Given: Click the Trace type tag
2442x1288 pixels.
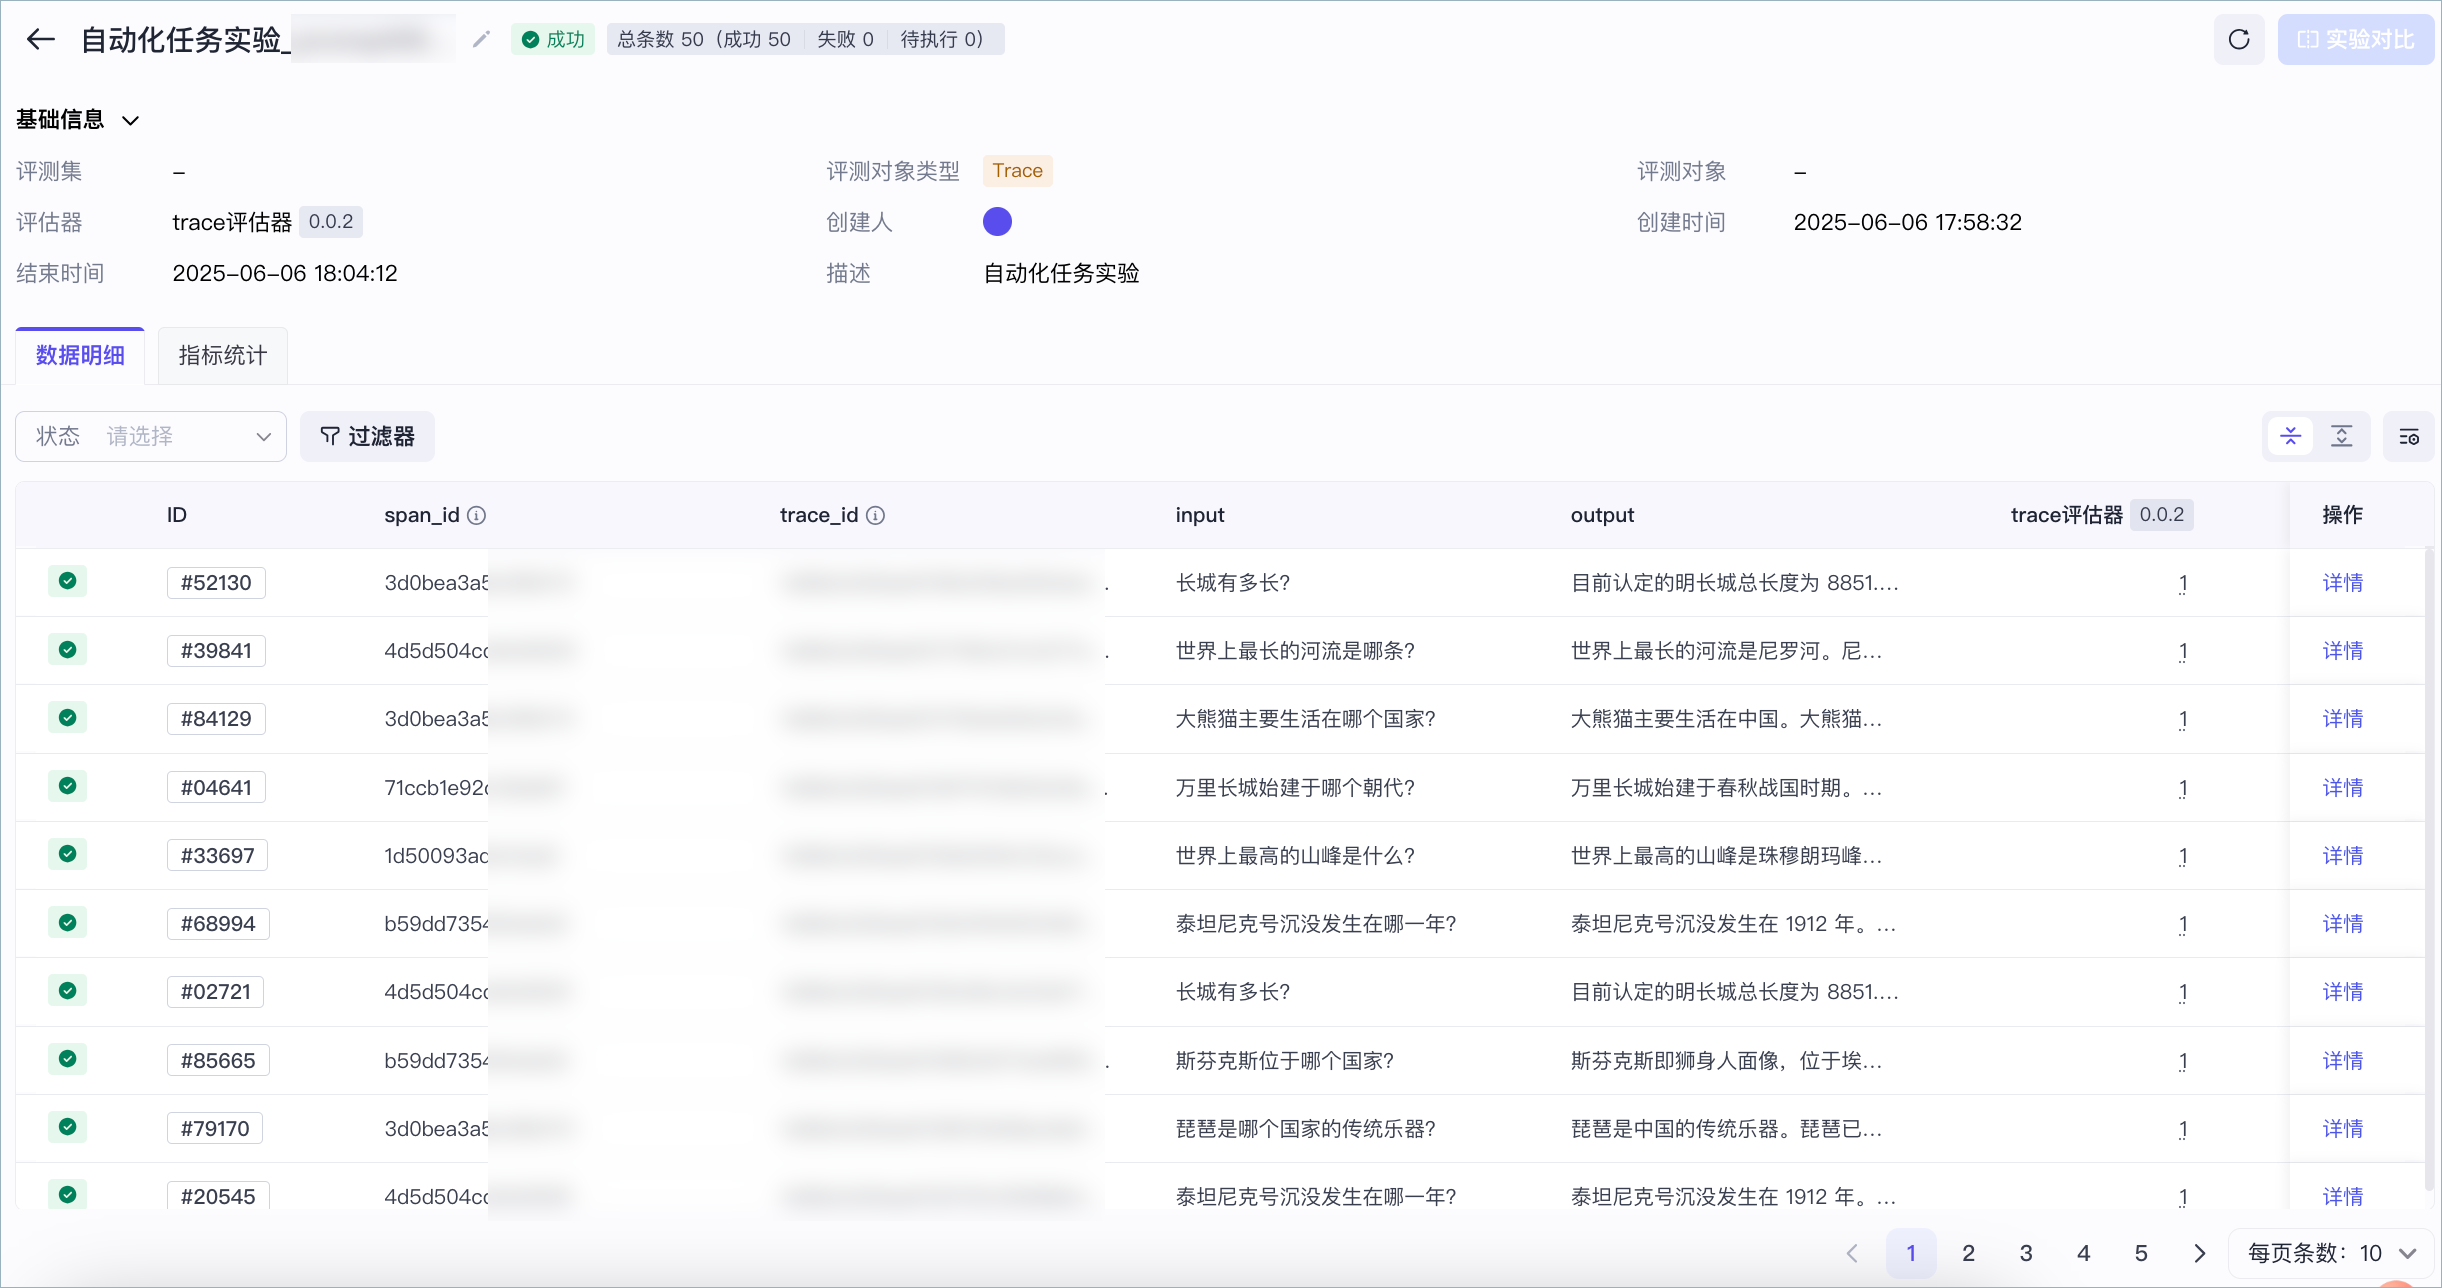Looking at the screenshot, I should [1017, 170].
